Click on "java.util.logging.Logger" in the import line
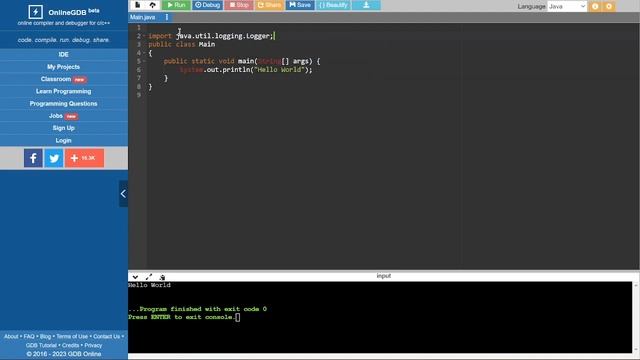The image size is (640, 360). (x=224, y=36)
